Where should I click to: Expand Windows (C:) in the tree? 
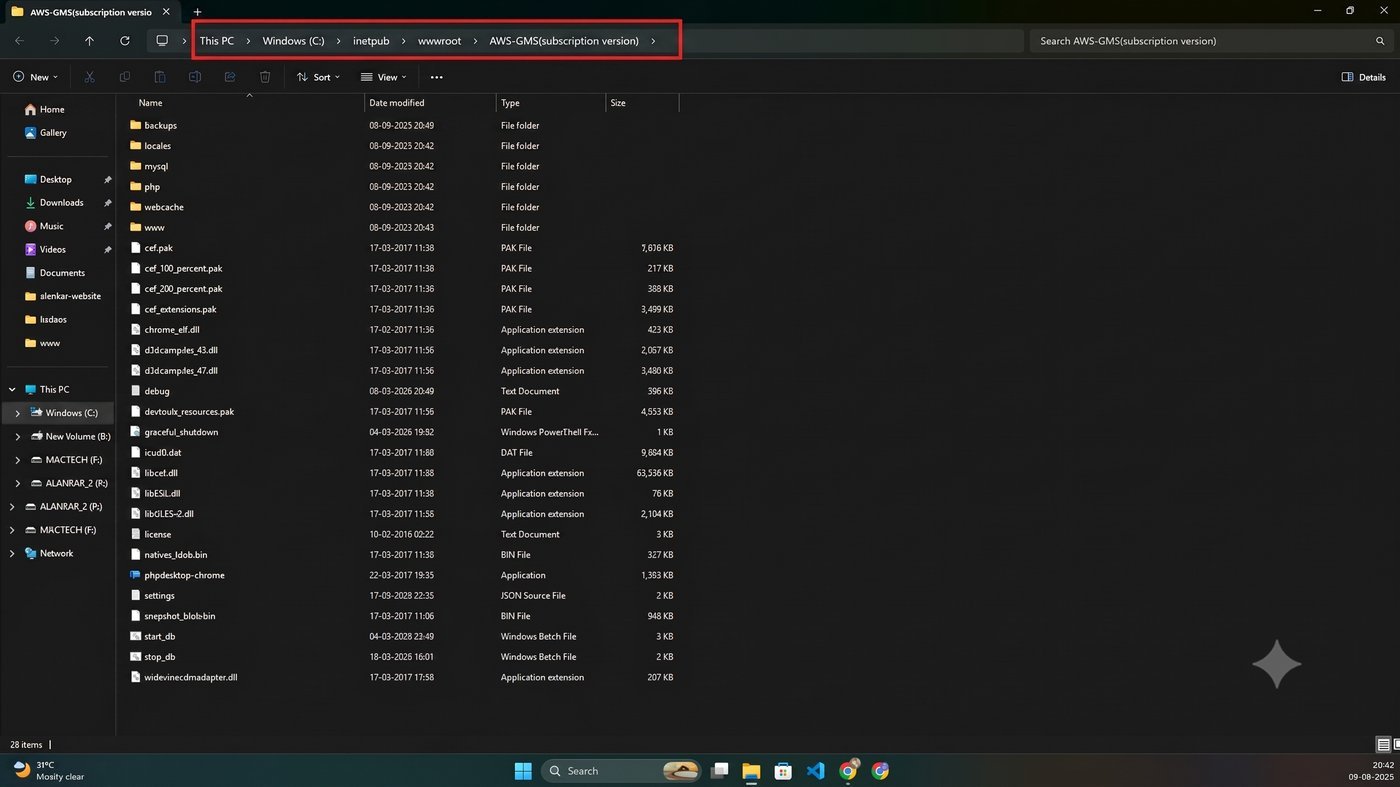pos(17,412)
